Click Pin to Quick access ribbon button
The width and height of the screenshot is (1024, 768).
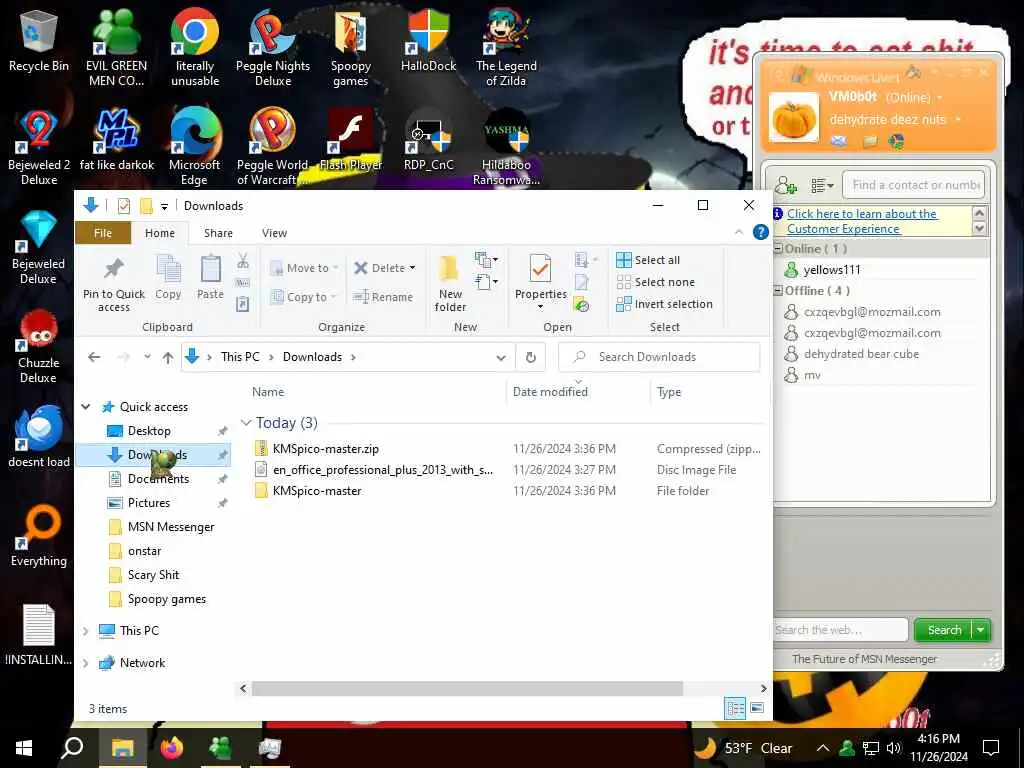(114, 284)
